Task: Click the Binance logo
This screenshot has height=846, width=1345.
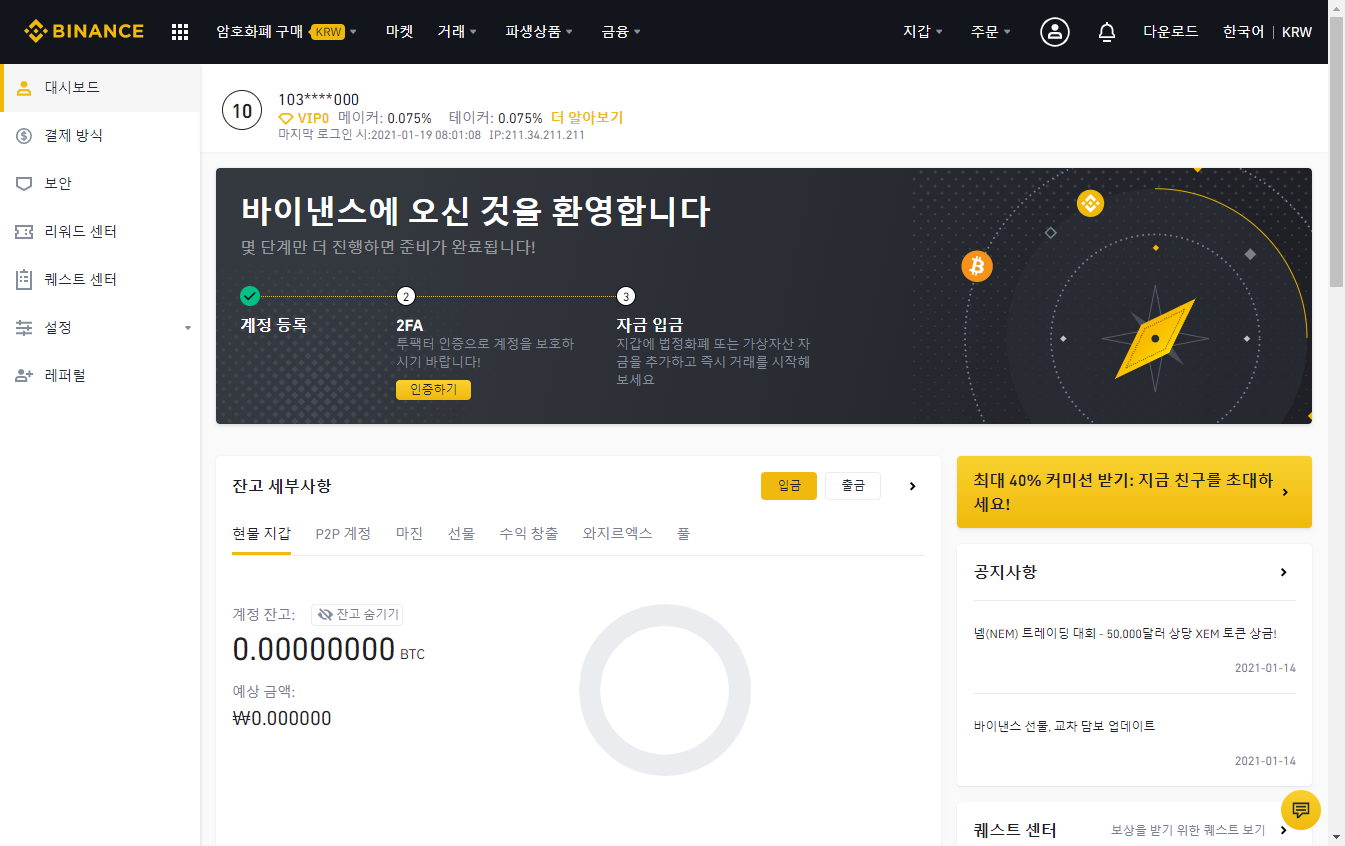Action: [x=84, y=31]
